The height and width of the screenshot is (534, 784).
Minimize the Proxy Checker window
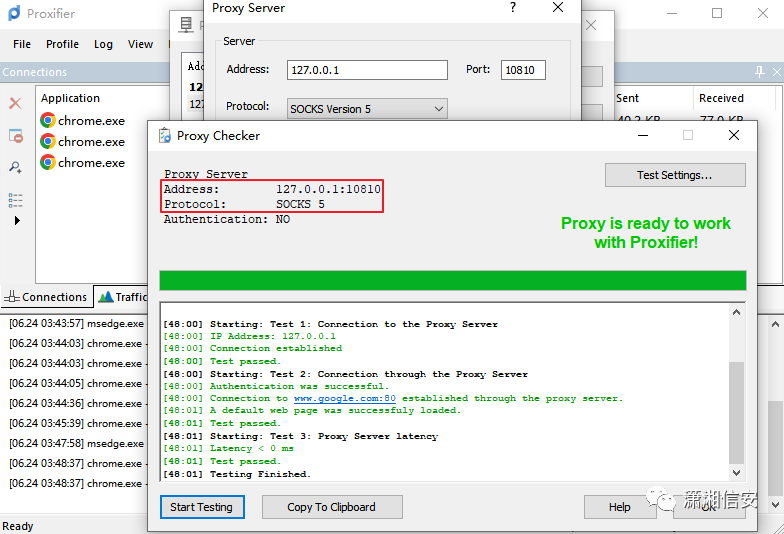[x=643, y=135]
